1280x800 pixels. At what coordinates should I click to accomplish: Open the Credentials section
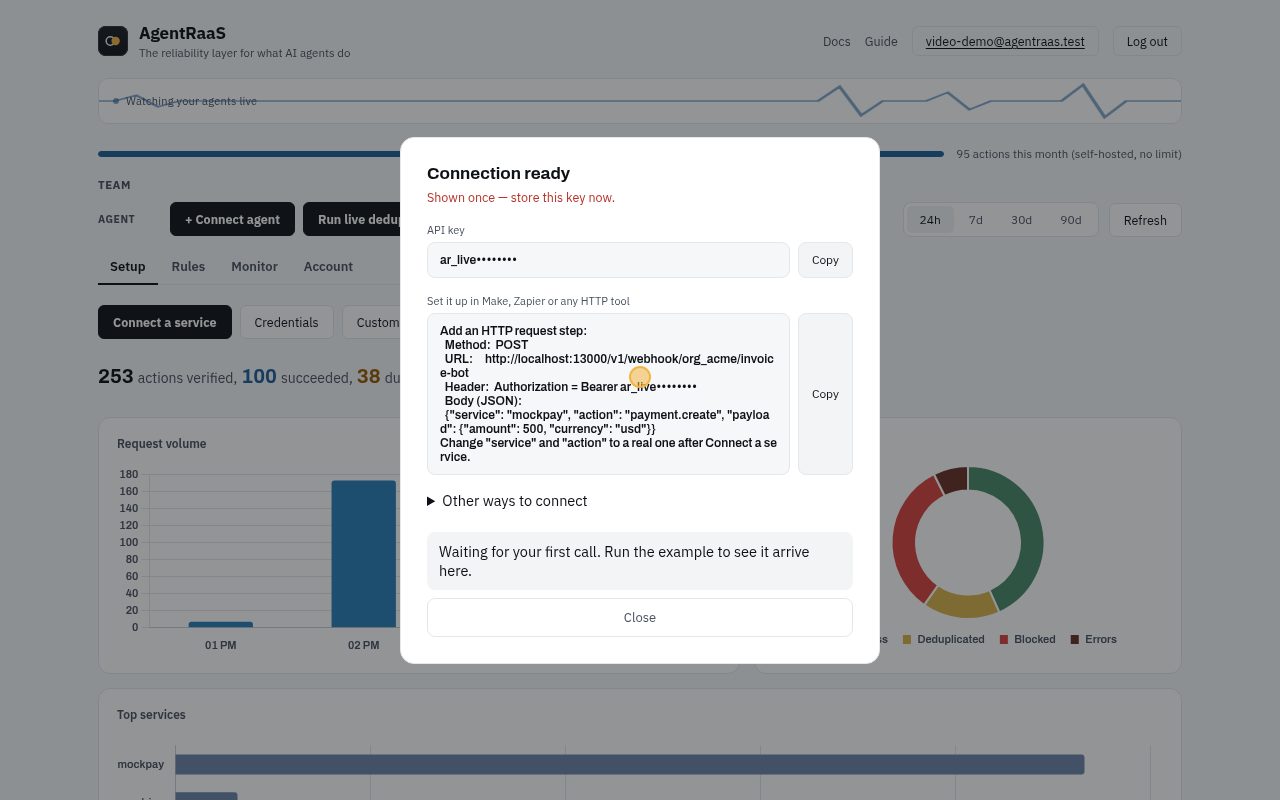(x=286, y=323)
